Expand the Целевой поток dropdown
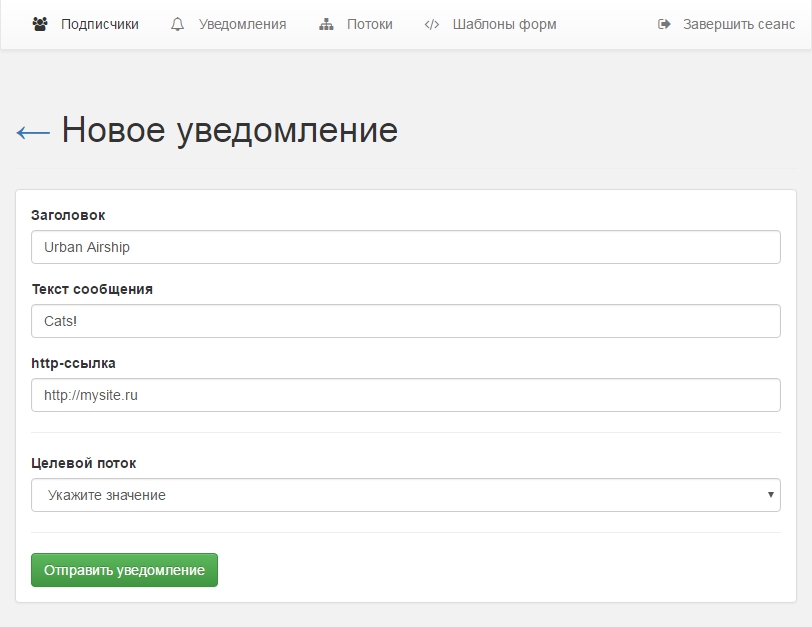Viewport: 812px width, 627px height. click(406, 495)
